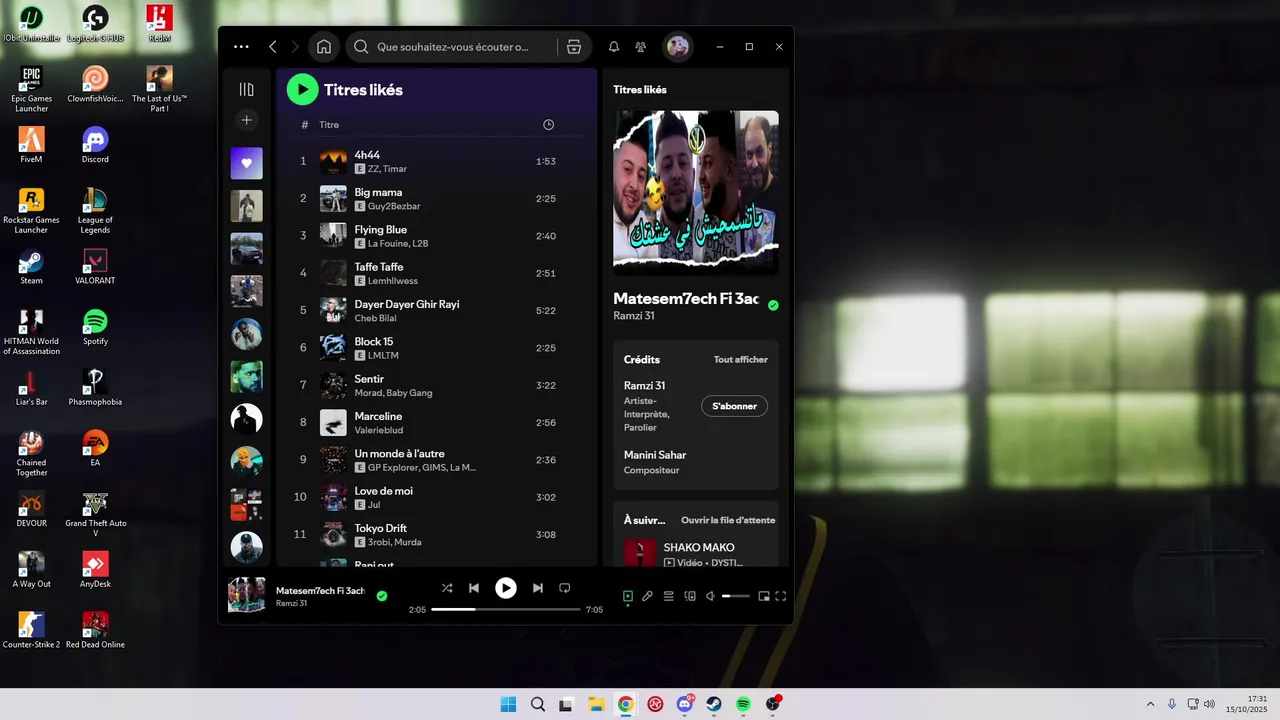Open the connect to a device icon
The height and width of the screenshot is (720, 1280).
(690, 596)
